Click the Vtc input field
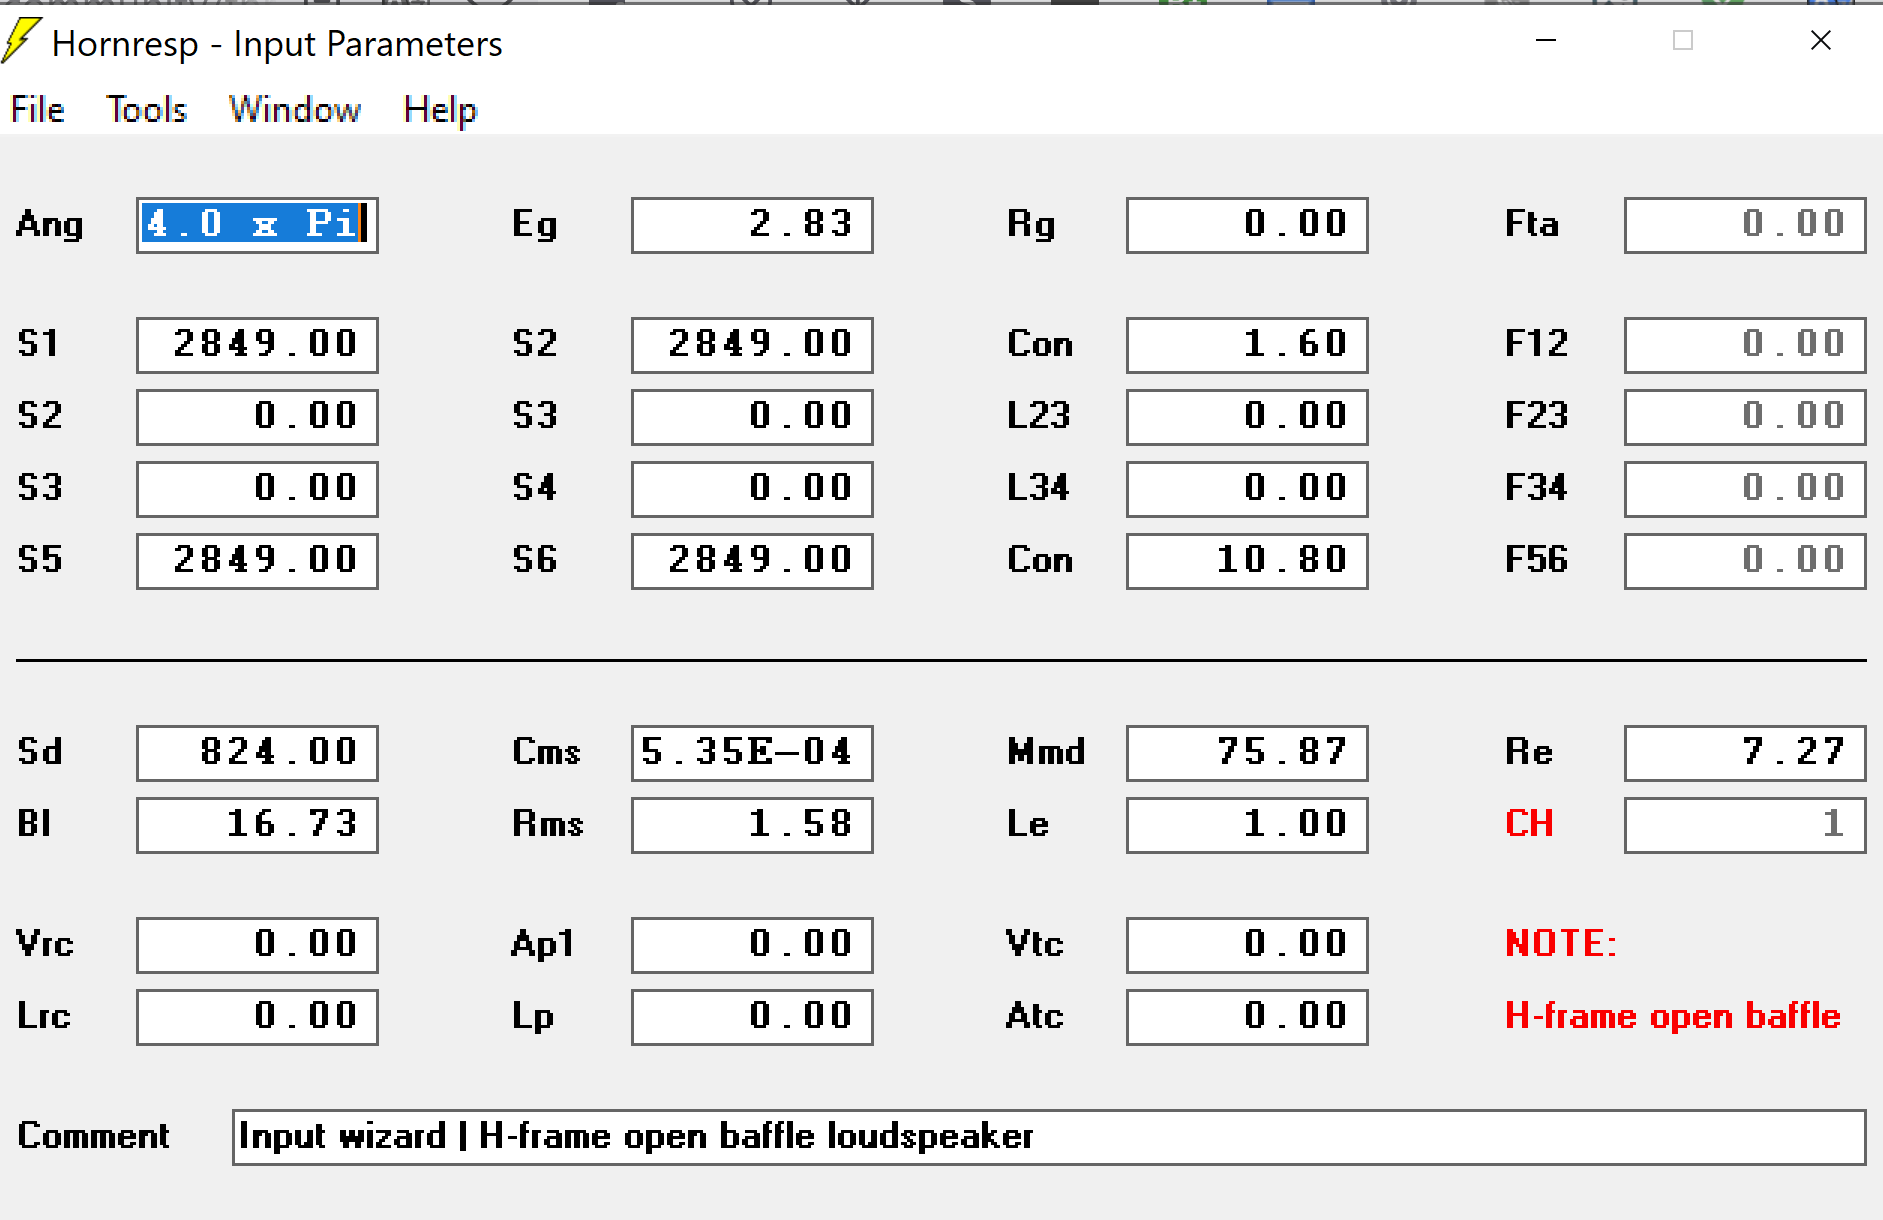This screenshot has width=1883, height=1220. [x=1247, y=945]
